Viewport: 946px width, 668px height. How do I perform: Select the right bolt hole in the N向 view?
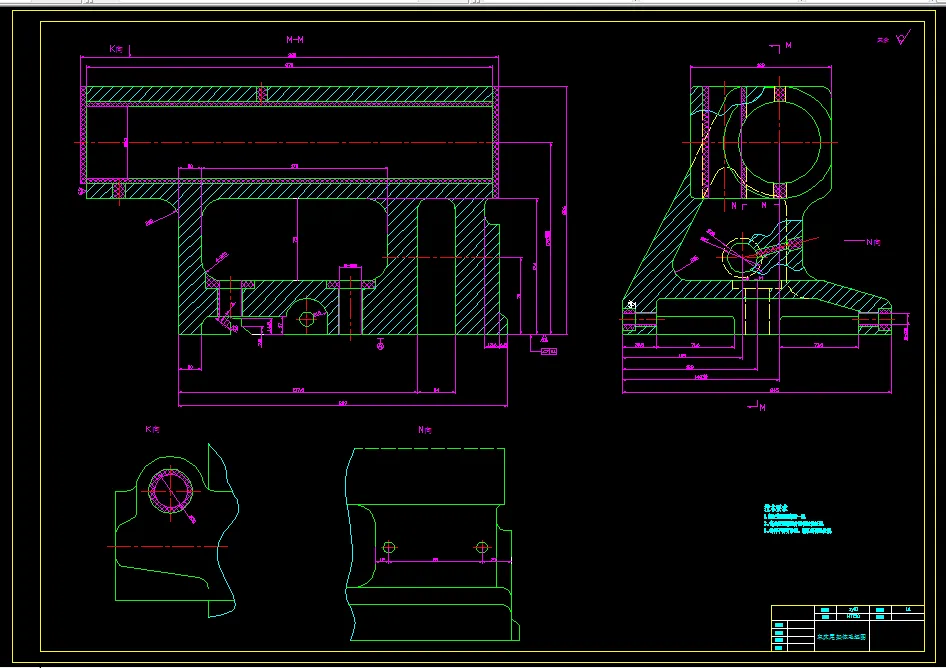pyautogui.click(x=481, y=547)
